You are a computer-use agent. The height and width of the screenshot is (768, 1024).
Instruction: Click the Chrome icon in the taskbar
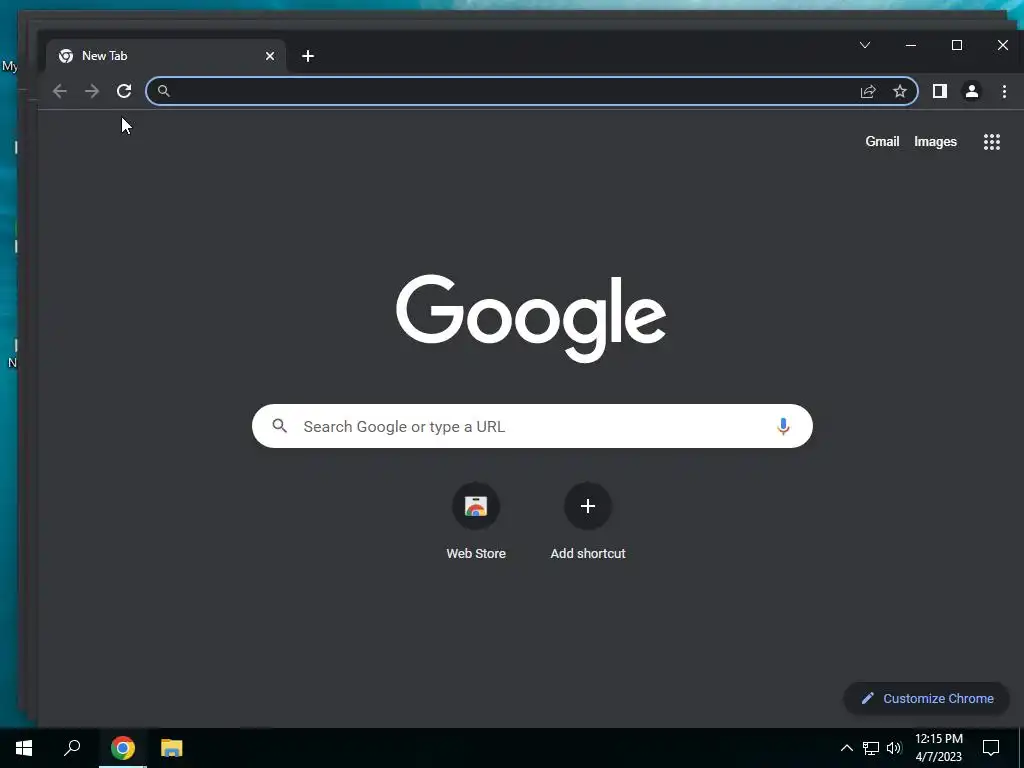tap(123, 748)
